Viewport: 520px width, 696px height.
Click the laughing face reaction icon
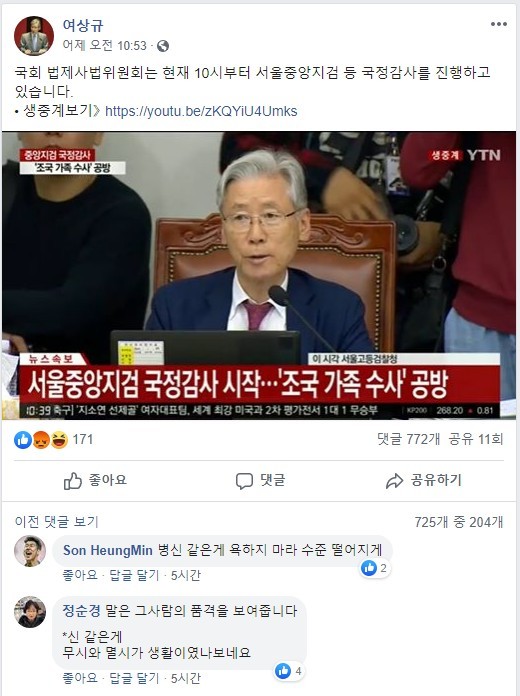(59, 439)
